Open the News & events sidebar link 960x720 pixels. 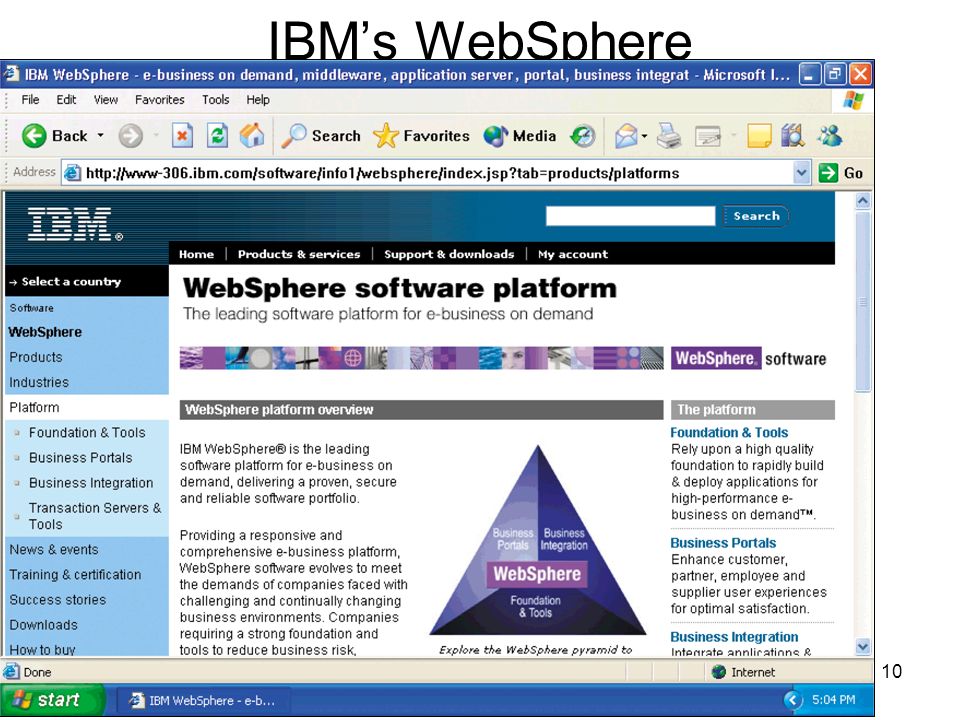[53, 549]
